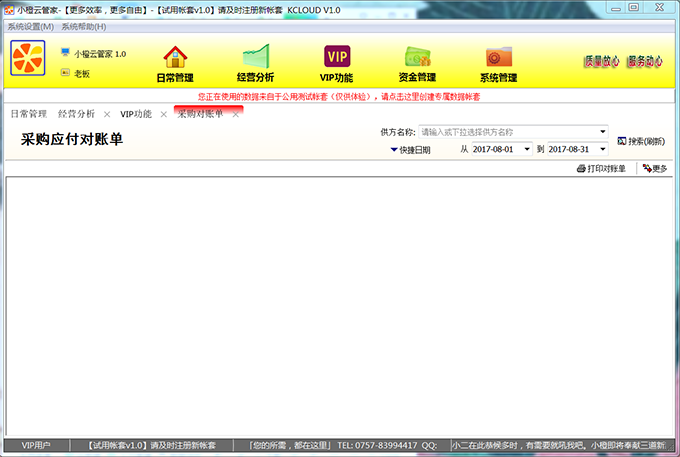Maximize the 小橙云管家 window
The height and width of the screenshot is (457, 680).
634,7
